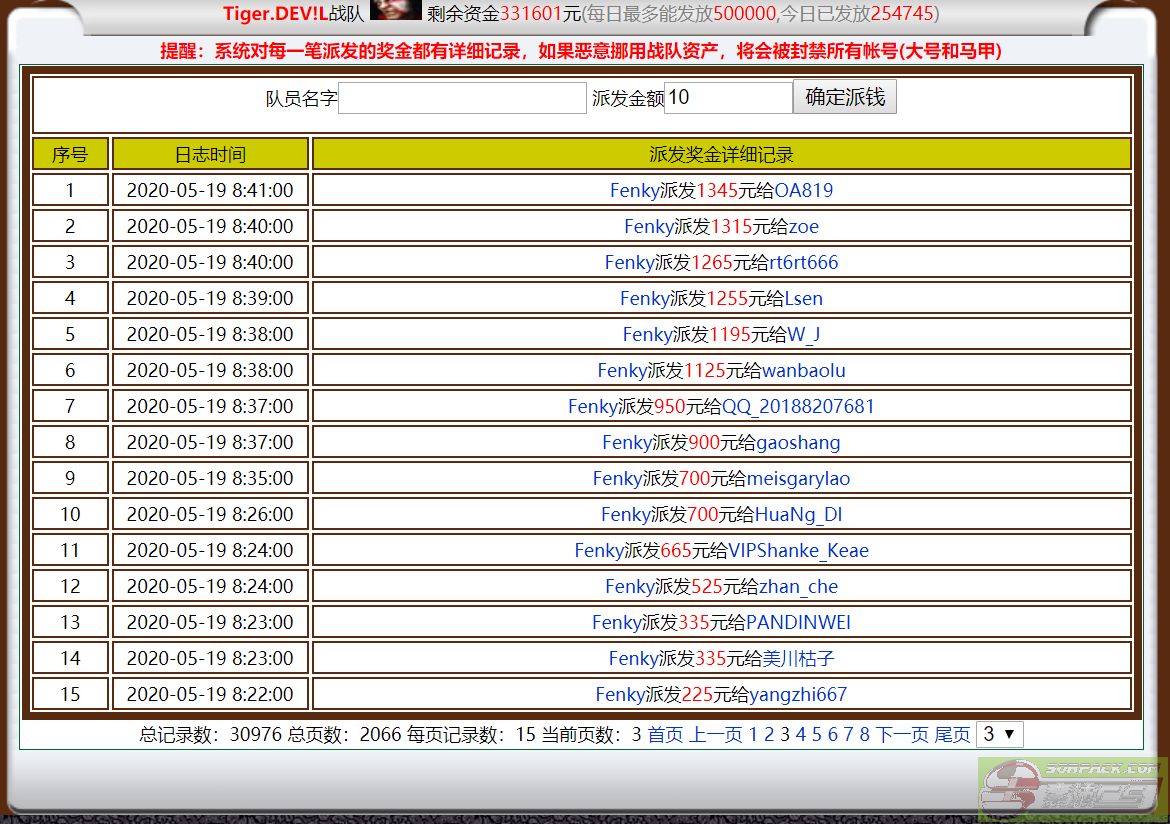Viewport: 1170px width, 824px height.
Task: Jump to 尾页 last page
Action: (x=952, y=735)
